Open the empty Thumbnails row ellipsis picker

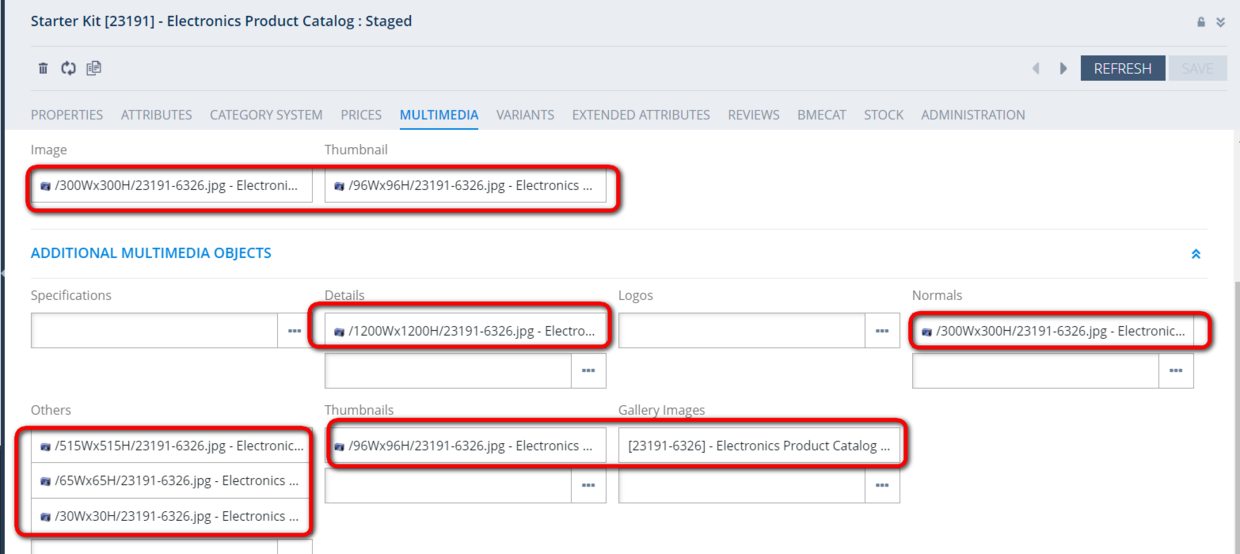[588, 486]
